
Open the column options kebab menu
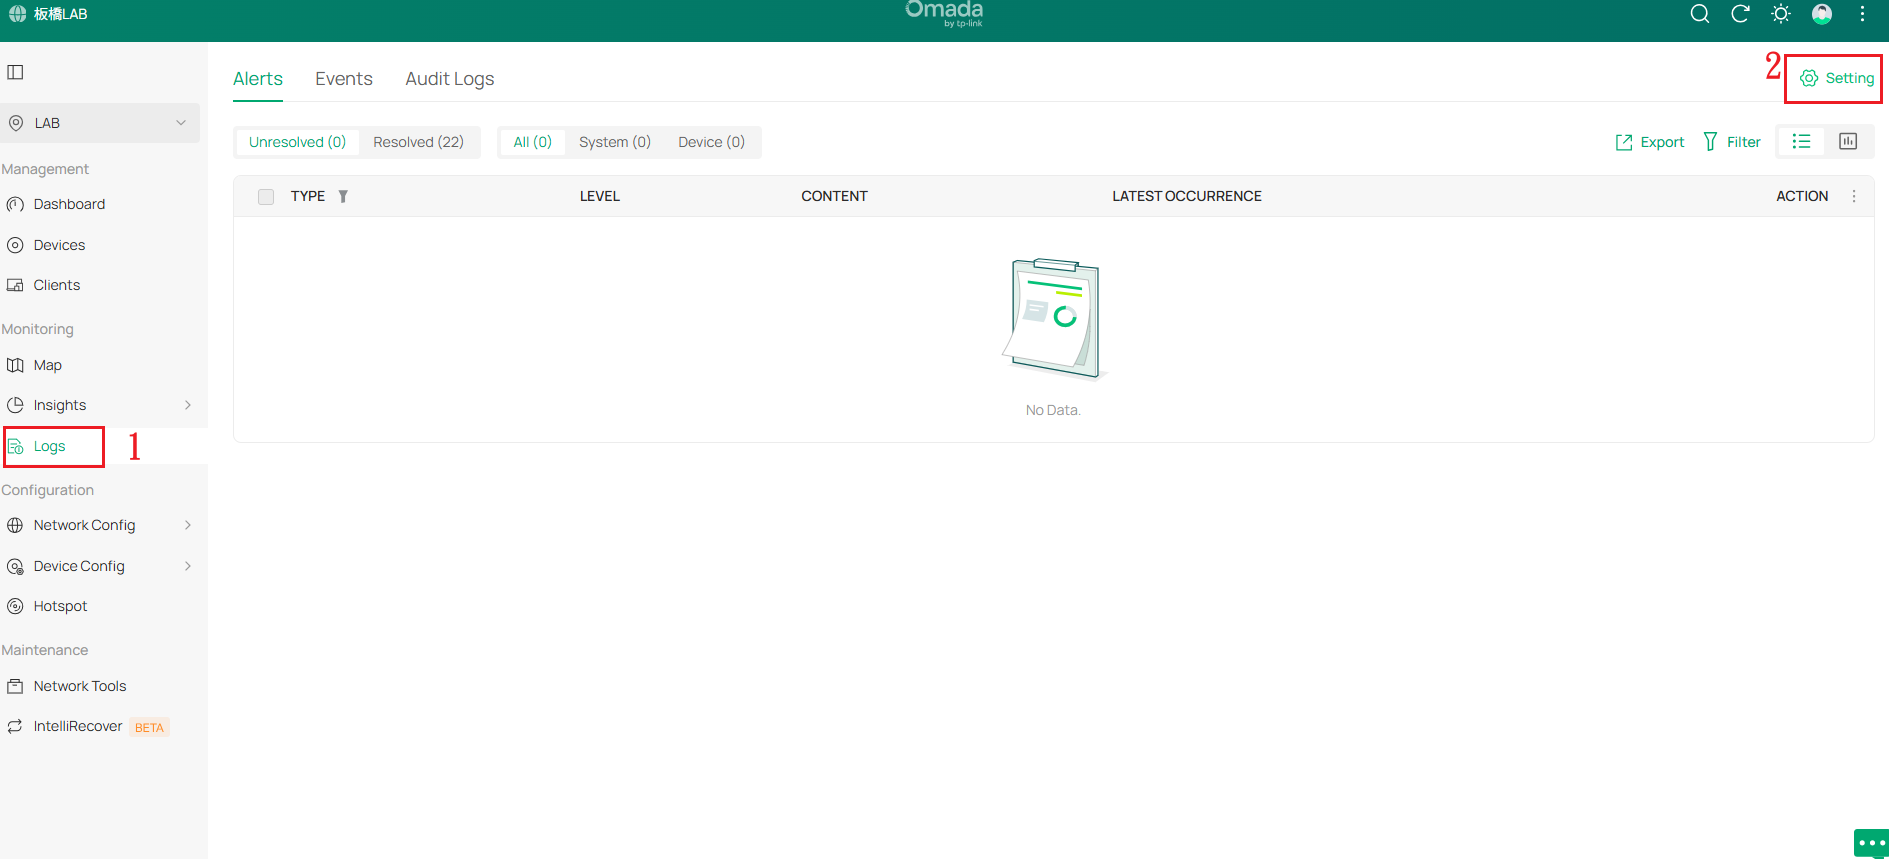pos(1854,197)
